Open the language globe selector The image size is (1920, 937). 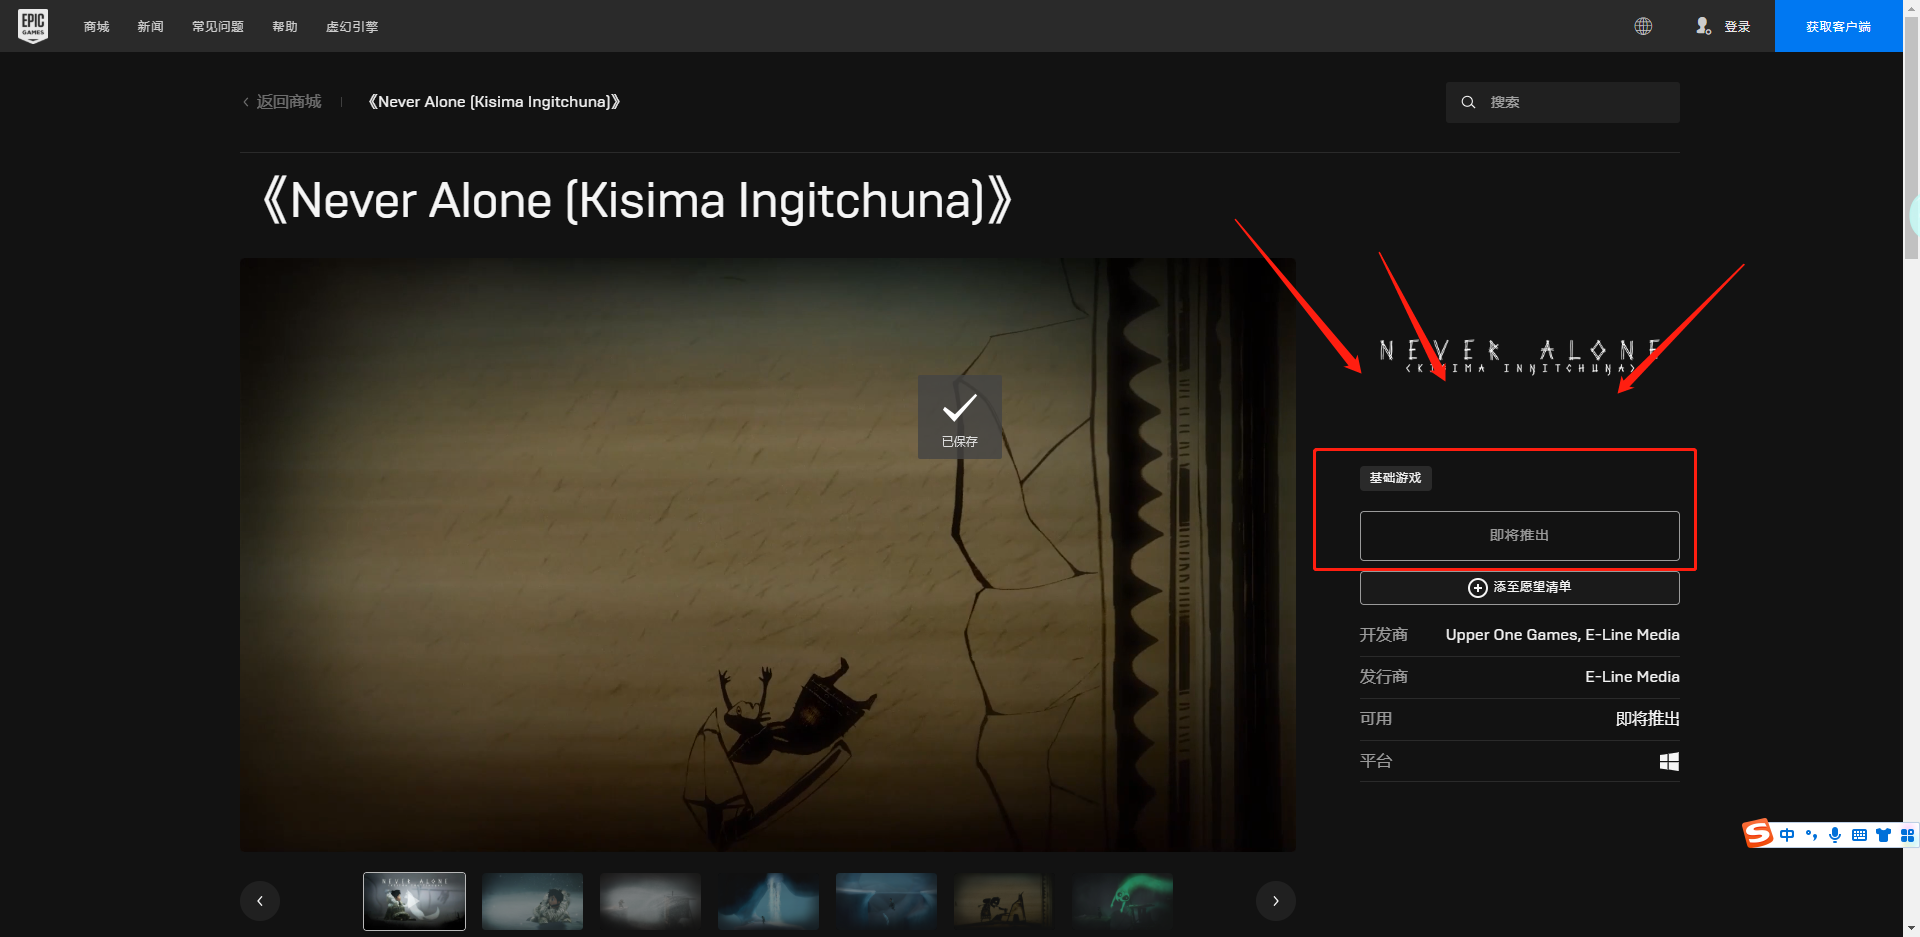coord(1643,26)
